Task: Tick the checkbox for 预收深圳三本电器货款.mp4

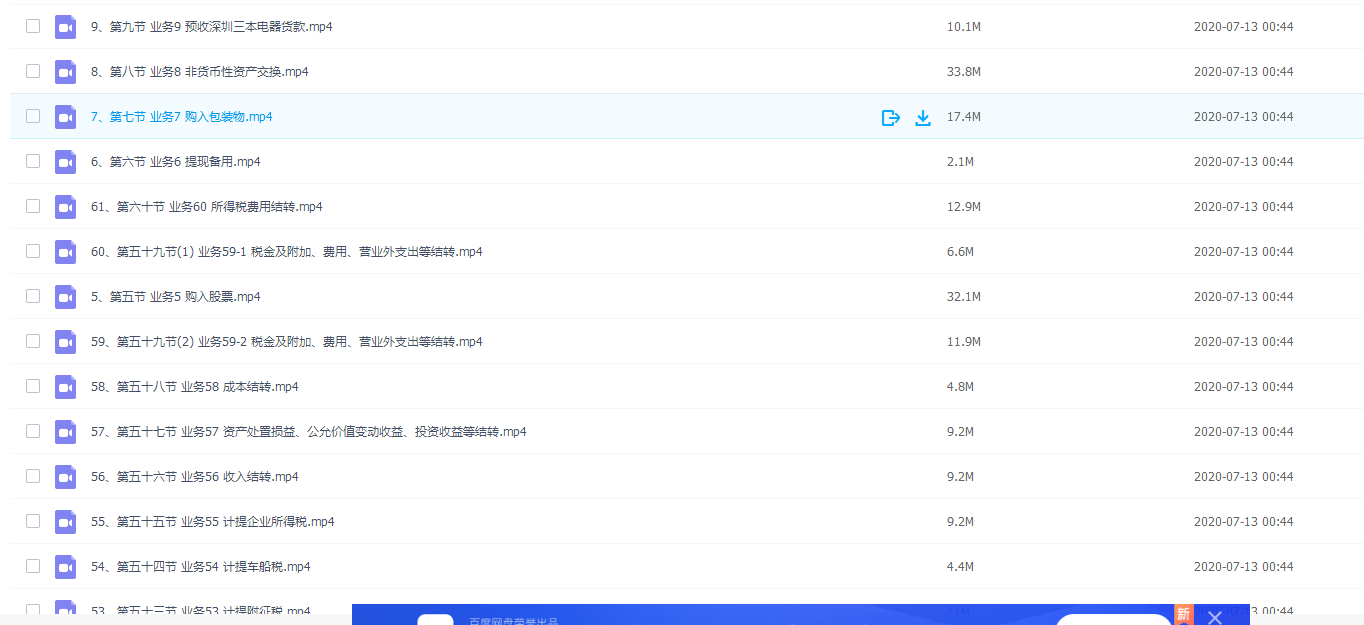Action: [x=33, y=26]
